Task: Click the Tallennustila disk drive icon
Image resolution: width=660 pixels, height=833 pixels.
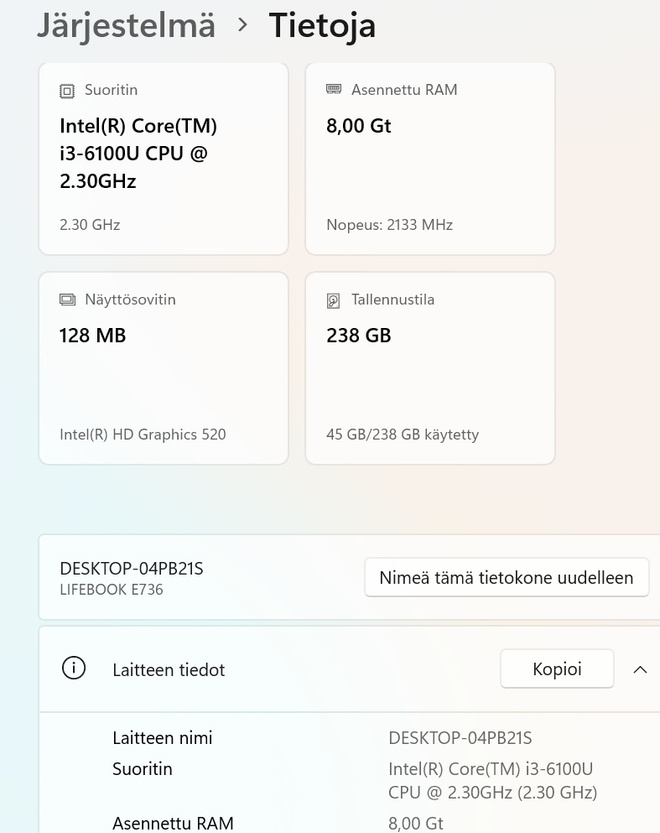Action: click(333, 301)
